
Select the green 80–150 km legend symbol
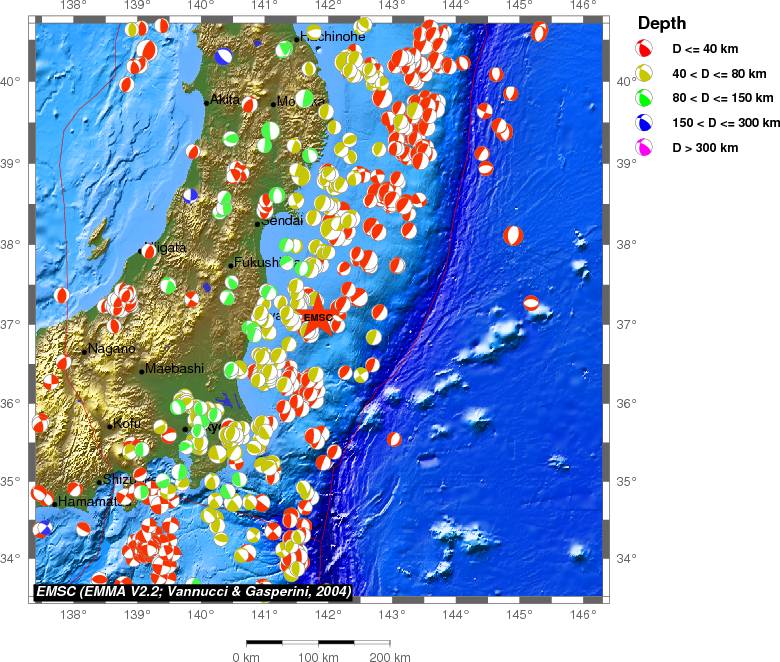646,98
